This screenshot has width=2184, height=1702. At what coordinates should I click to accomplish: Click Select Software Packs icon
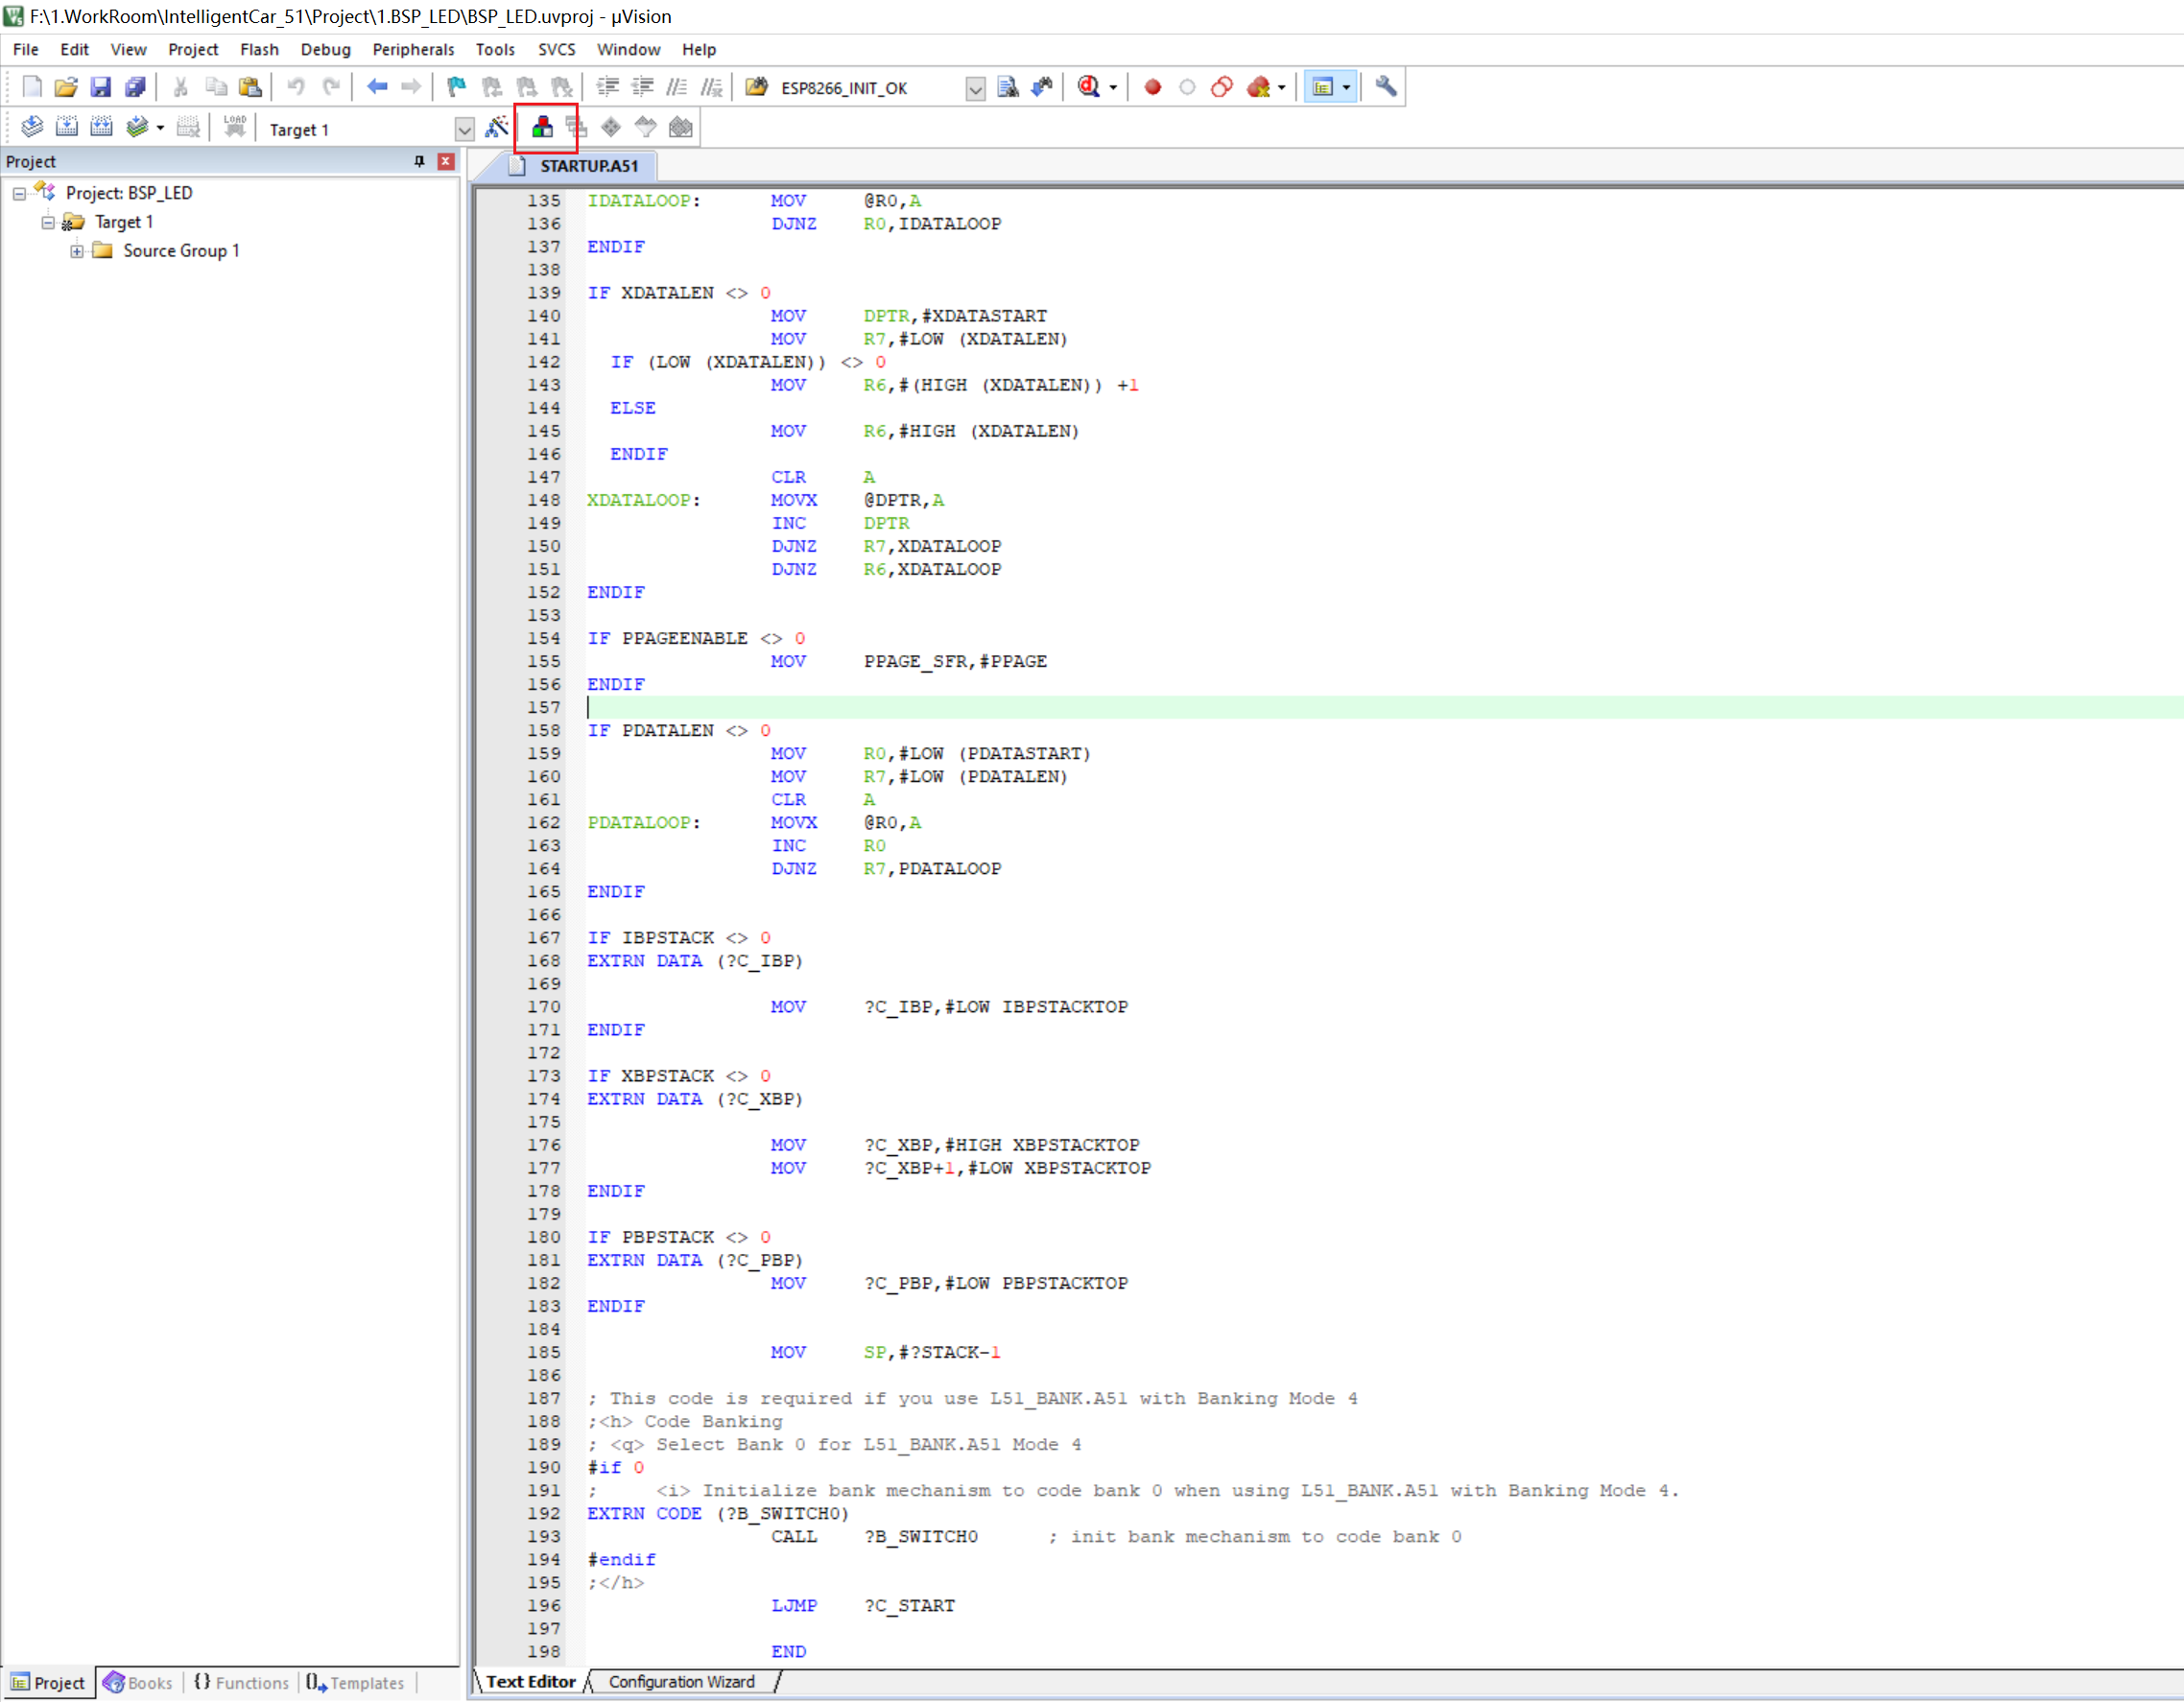(646, 127)
